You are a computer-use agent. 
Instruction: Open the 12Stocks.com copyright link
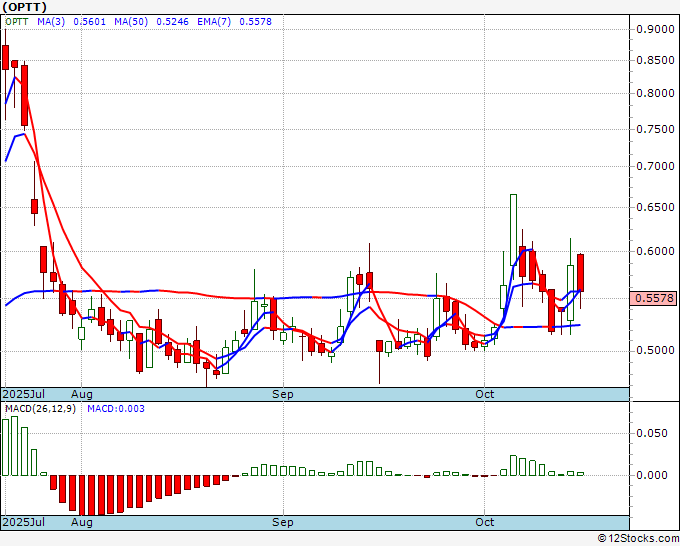pyautogui.click(x=638, y=538)
